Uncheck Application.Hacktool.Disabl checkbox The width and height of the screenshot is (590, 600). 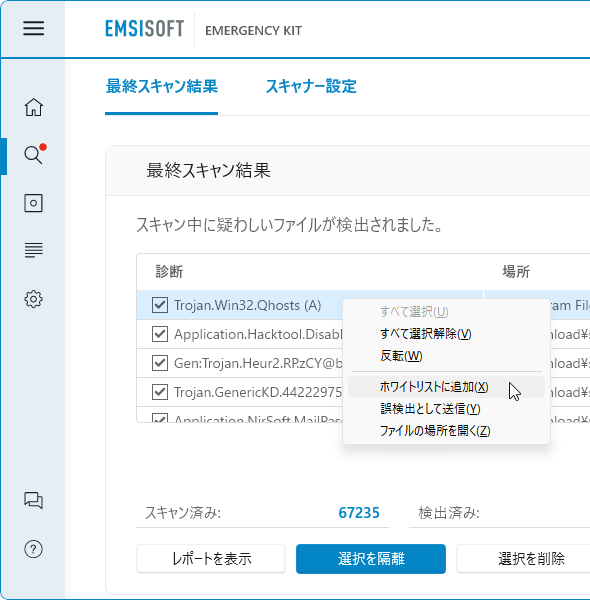coord(160,334)
